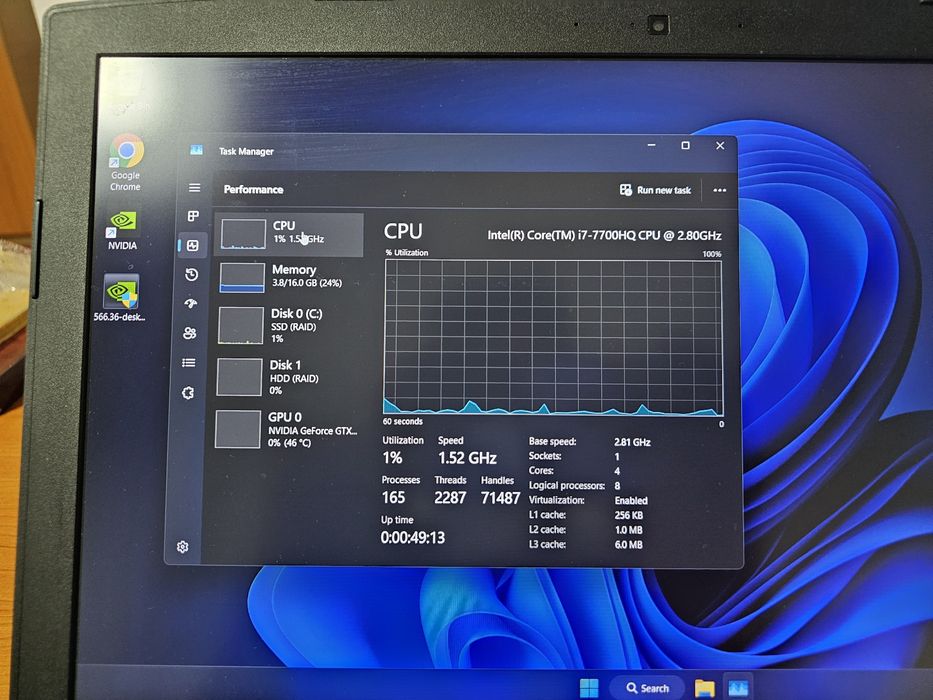The width and height of the screenshot is (933, 700).
Task: Click the 566.36-desk installer desktop icon
Action: 120,297
